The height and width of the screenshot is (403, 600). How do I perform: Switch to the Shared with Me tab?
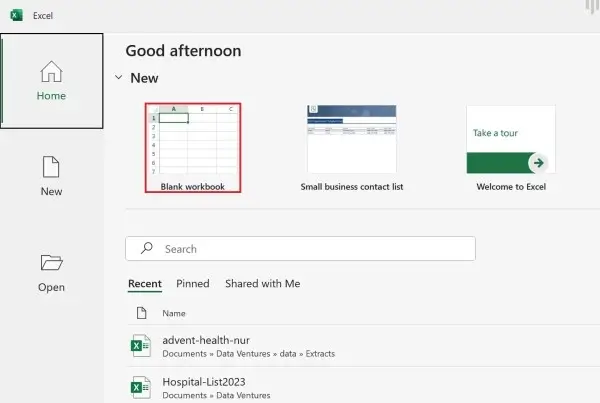(262, 284)
